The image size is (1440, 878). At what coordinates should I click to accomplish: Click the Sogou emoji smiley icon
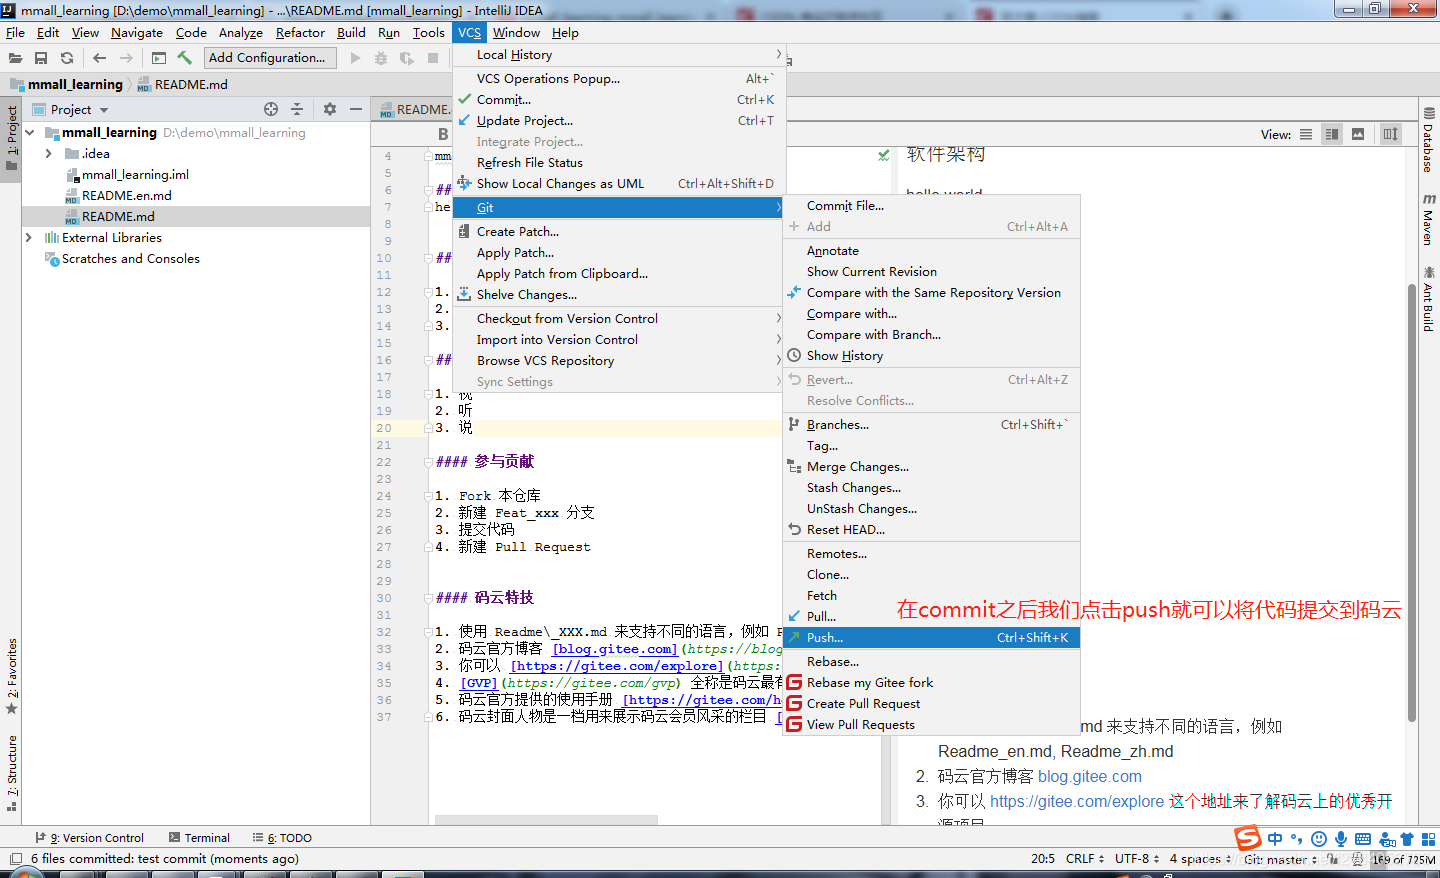click(1319, 839)
